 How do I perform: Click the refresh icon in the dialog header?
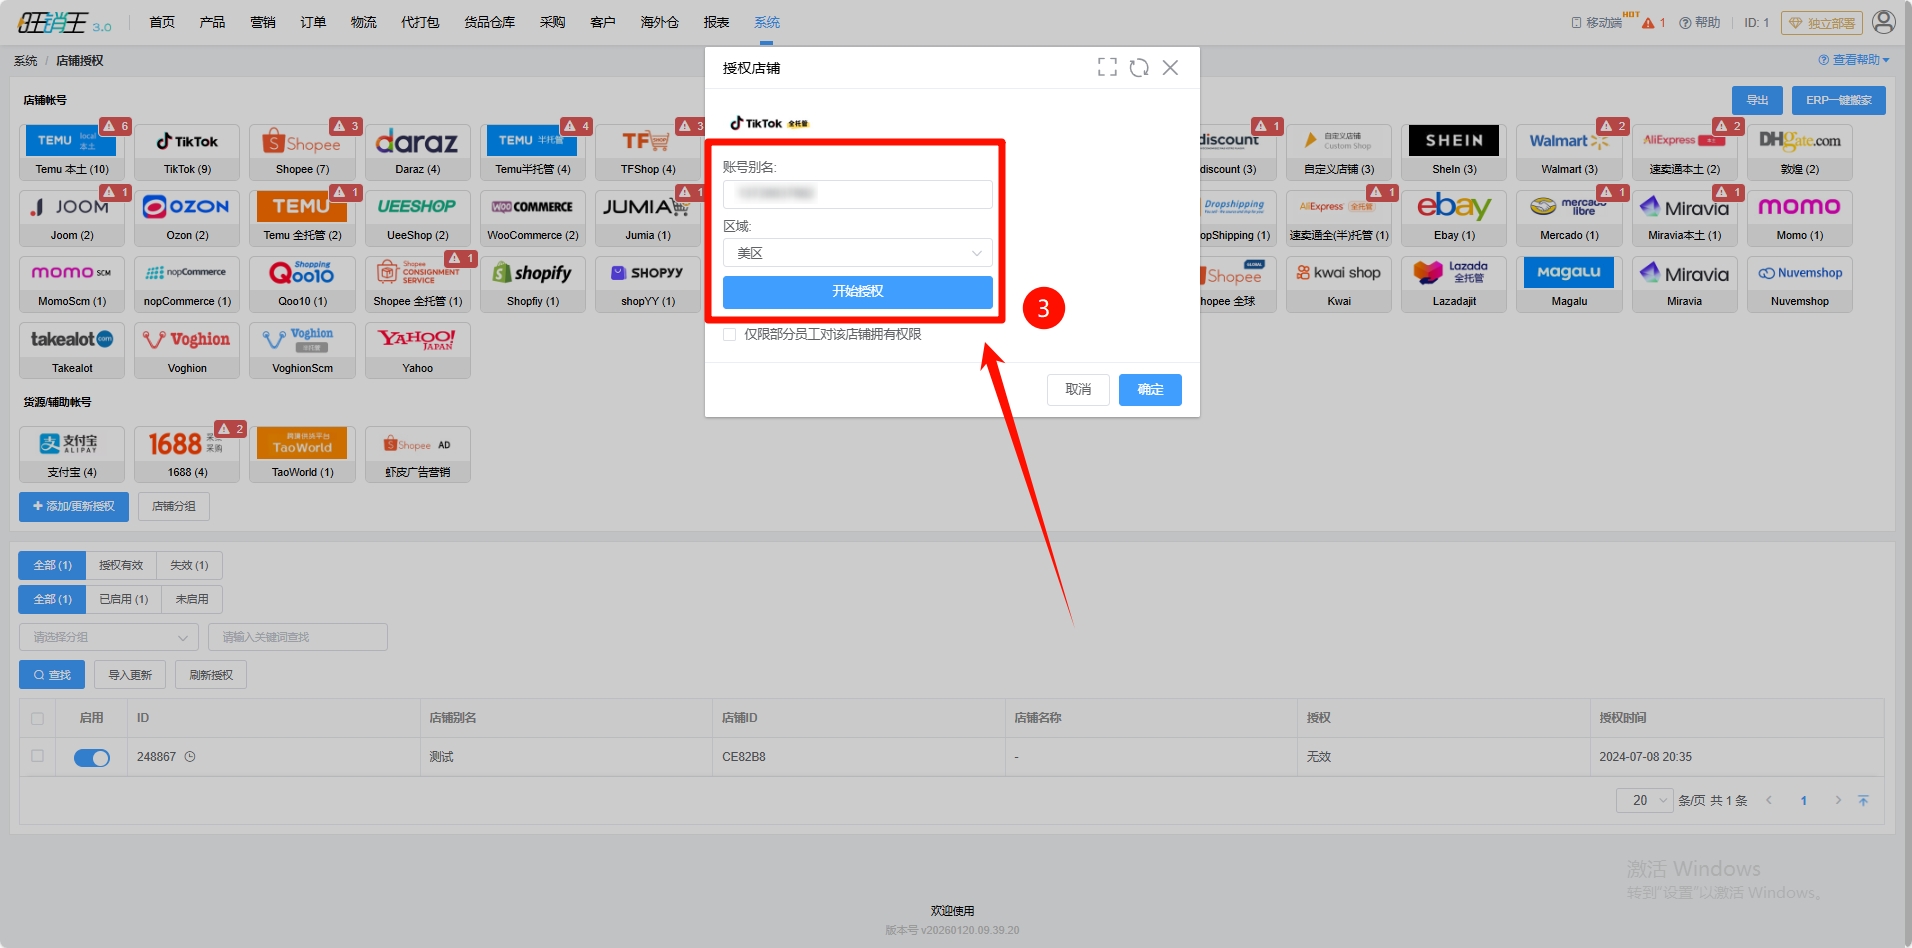pyautogui.click(x=1139, y=67)
